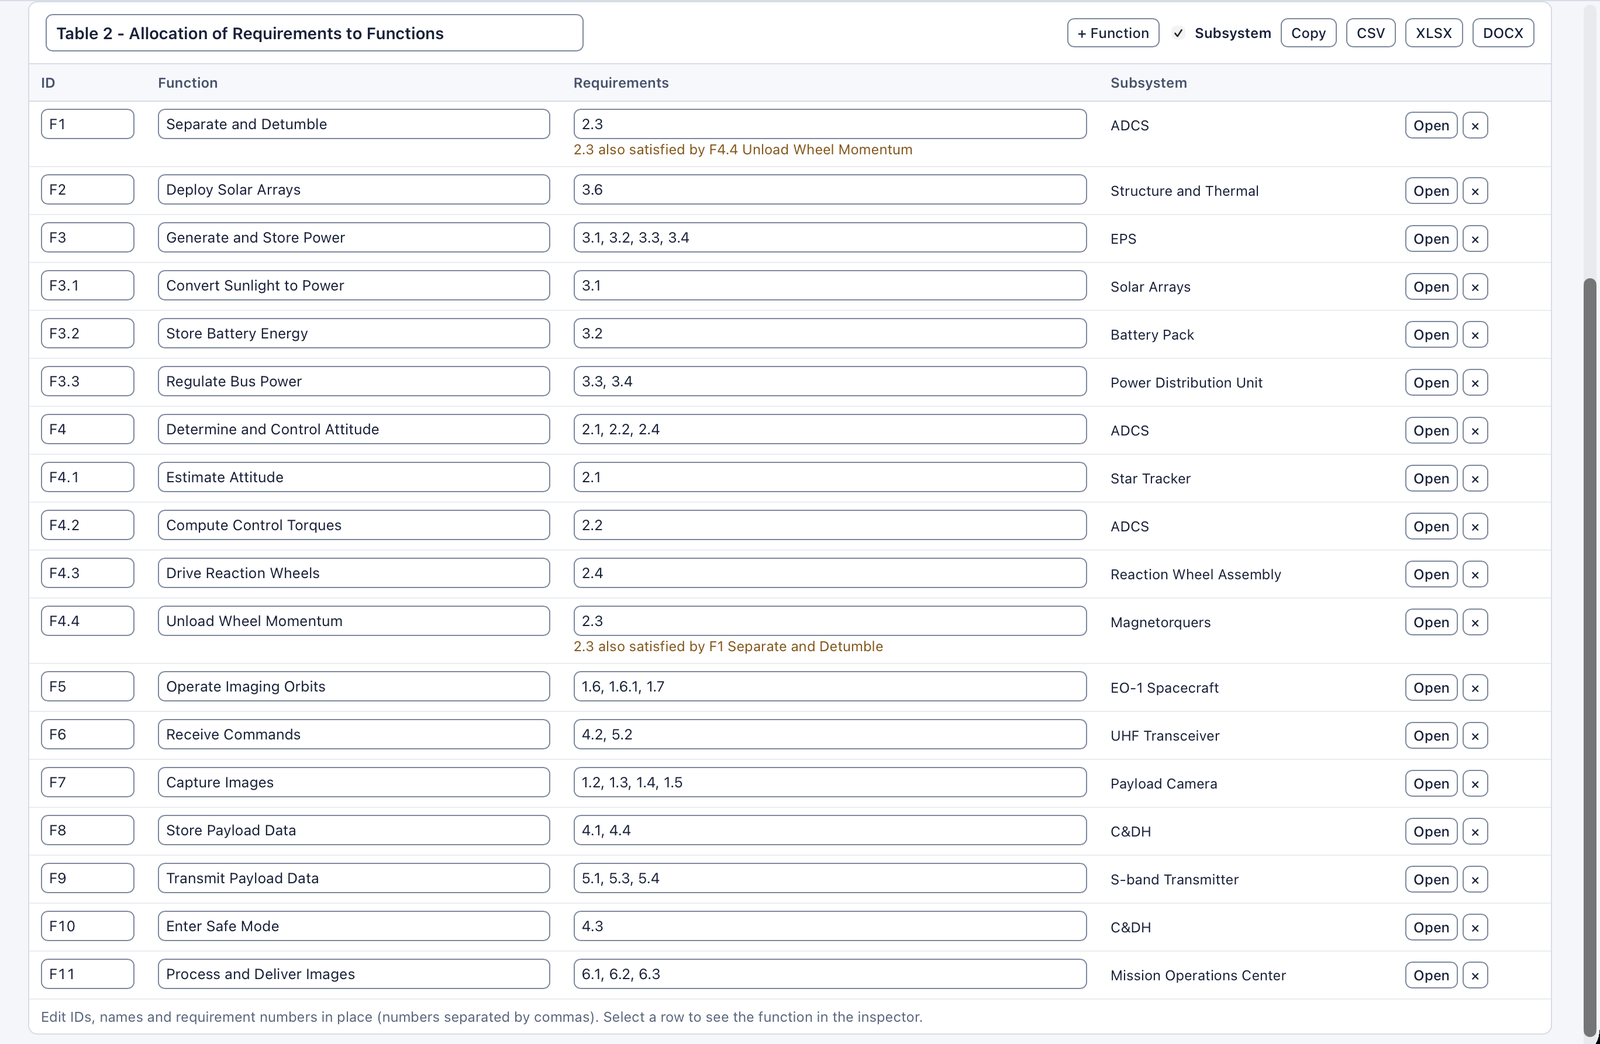This screenshot has width=1600, height=1044.
Task: Delete the F4.4 Unload Wheel Momentum row
Action: coord(1475,623)
